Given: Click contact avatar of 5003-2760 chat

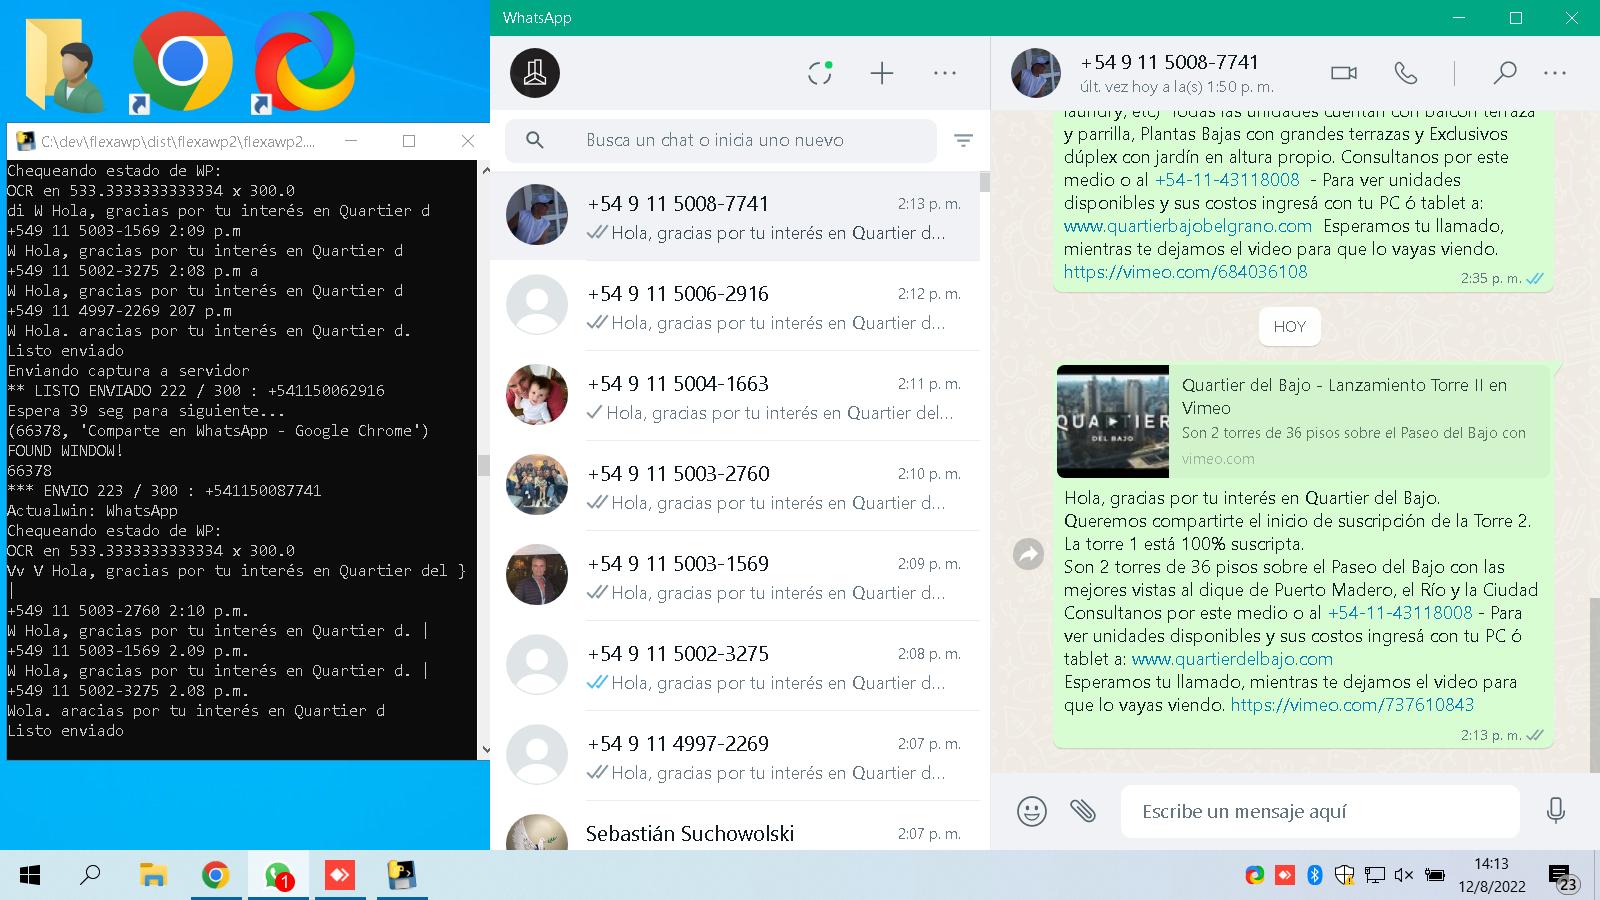Looking at the screenshot, I should pyautogui.click(x=537, y=485).
